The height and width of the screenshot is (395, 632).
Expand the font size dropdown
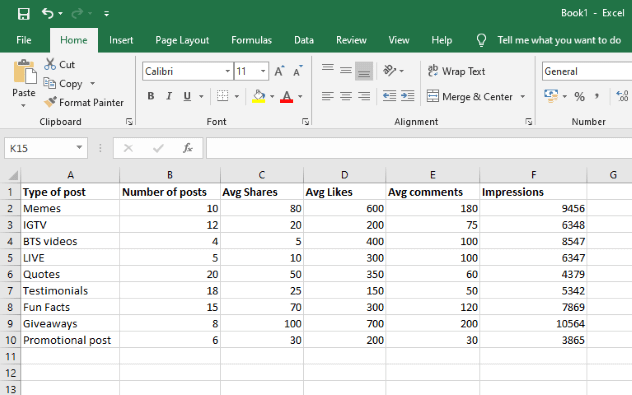click(263, 71)
